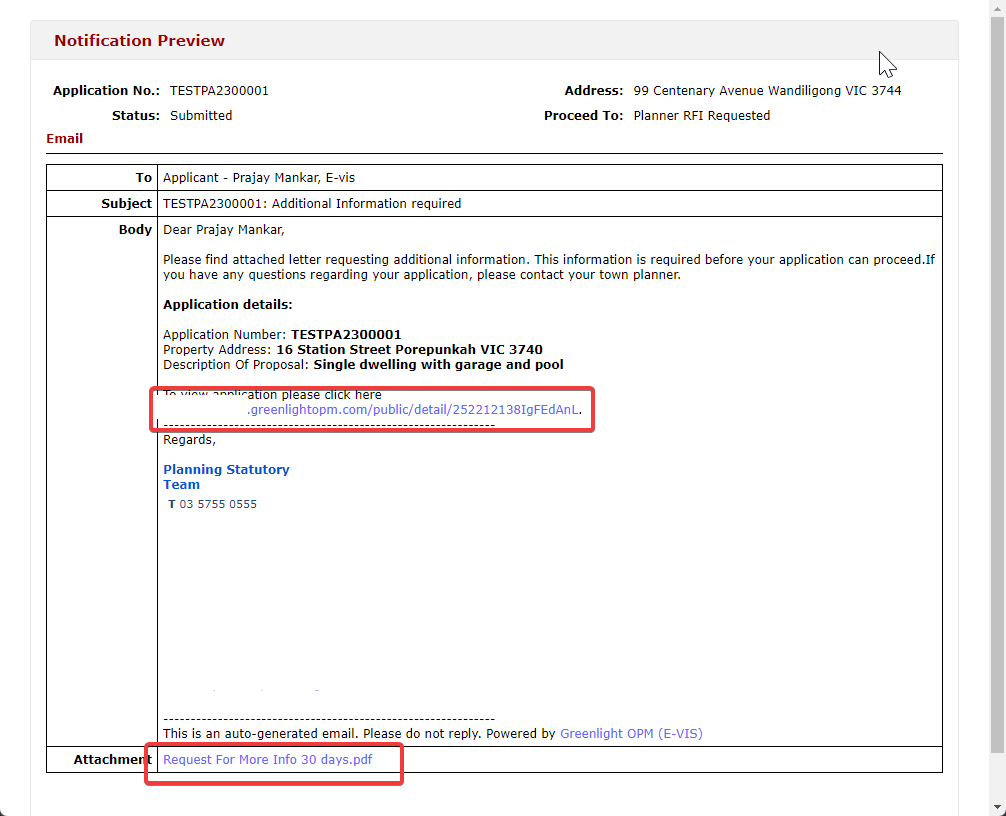Click the Submitted status value
Screen dimensions: 1006x816
coord(201,116)
